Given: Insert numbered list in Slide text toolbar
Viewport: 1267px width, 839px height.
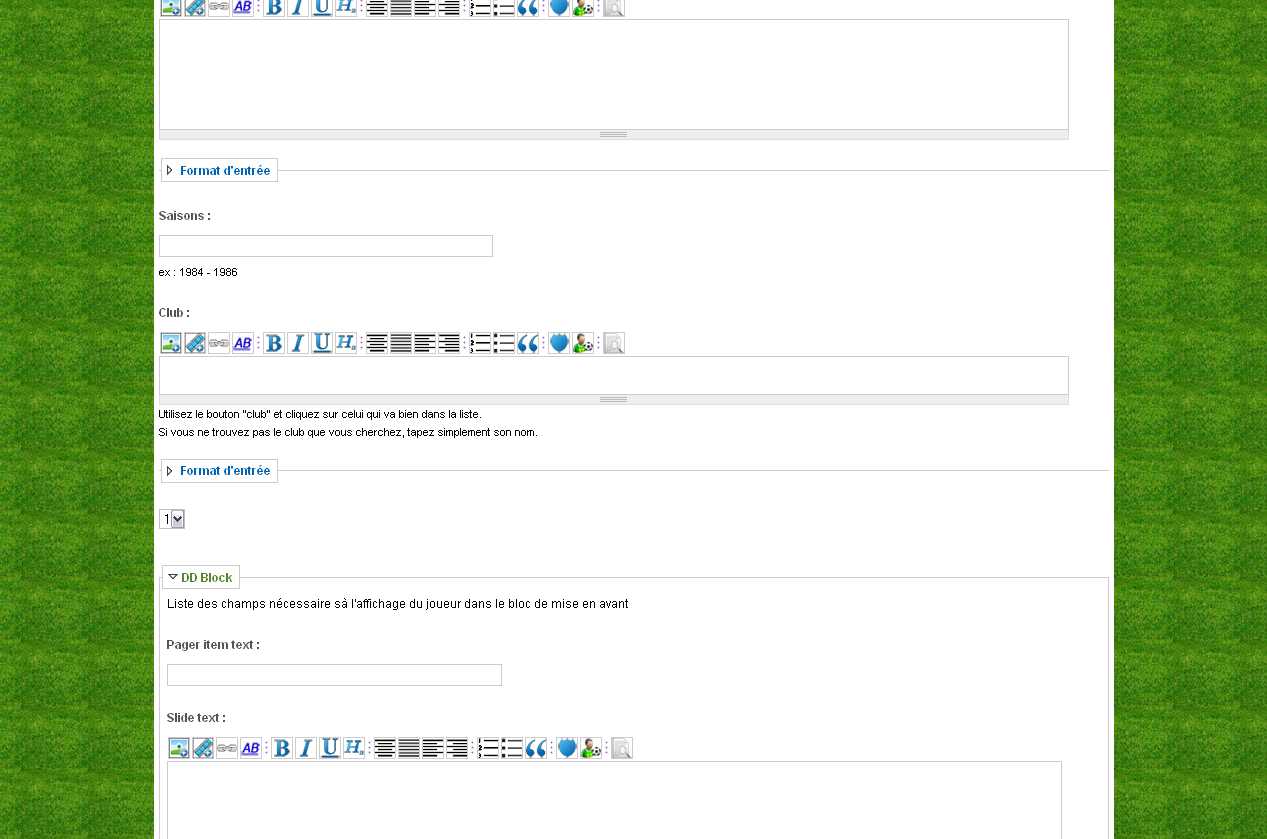Looking at the screenshot, I should tap(488, 748).
